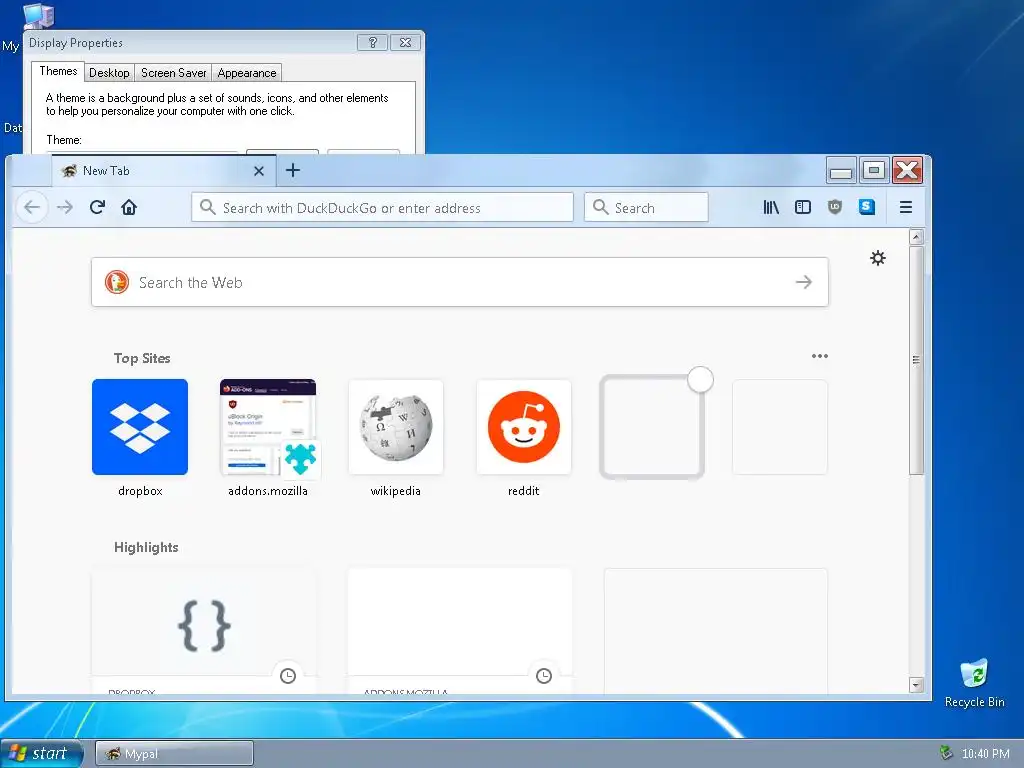Image resolution: width=1024 pixels, height=768 pixels.
Task: Open the dropbox top site tile
Action: [140, 427]
